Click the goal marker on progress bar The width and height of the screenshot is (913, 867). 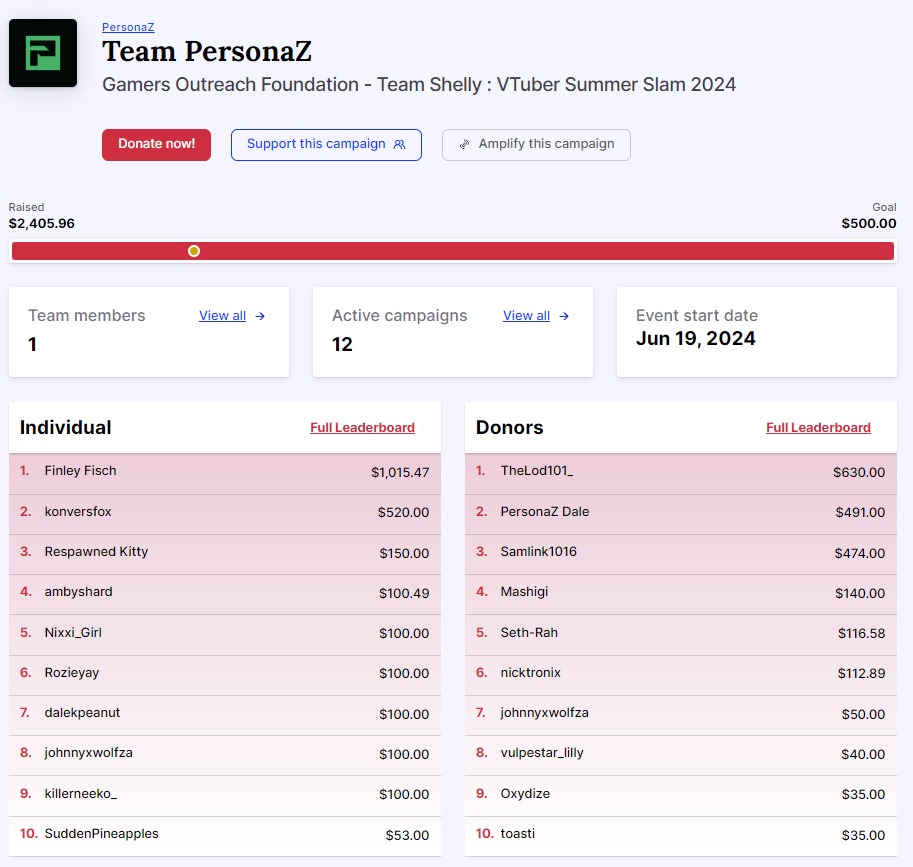(194, 251)
